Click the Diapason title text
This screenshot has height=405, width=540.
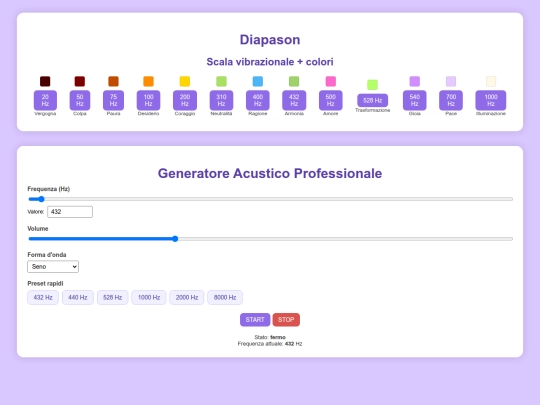point(270,40)
